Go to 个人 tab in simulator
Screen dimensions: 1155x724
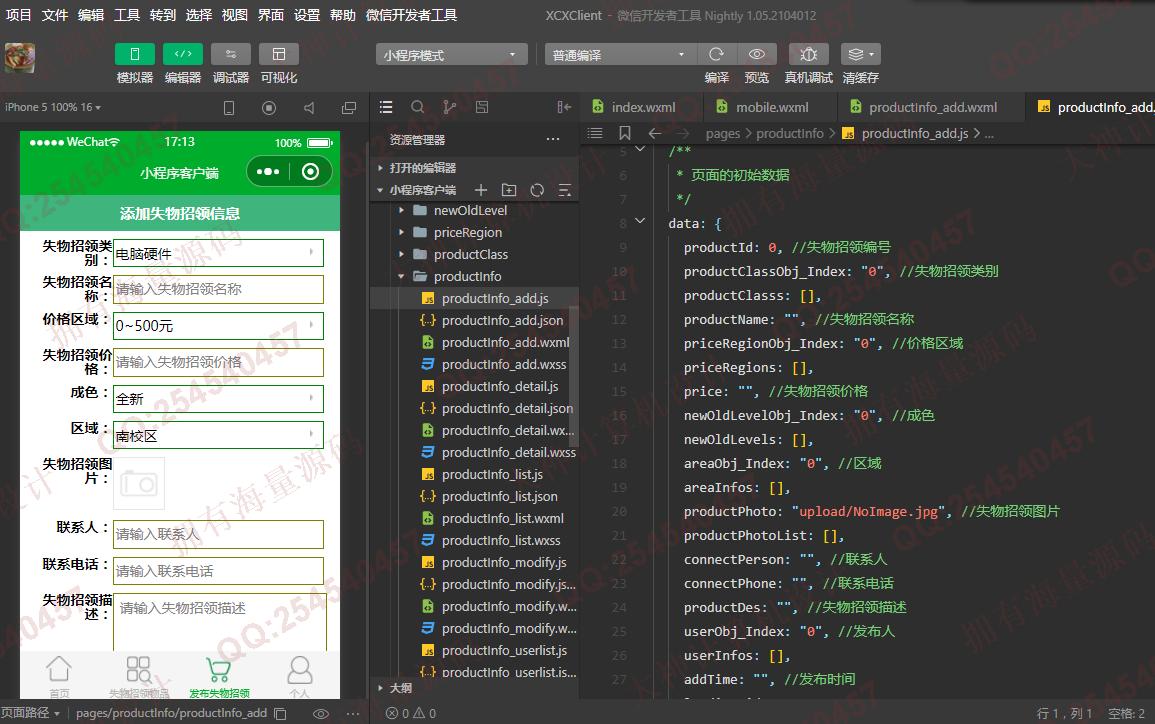coord(300,676)
